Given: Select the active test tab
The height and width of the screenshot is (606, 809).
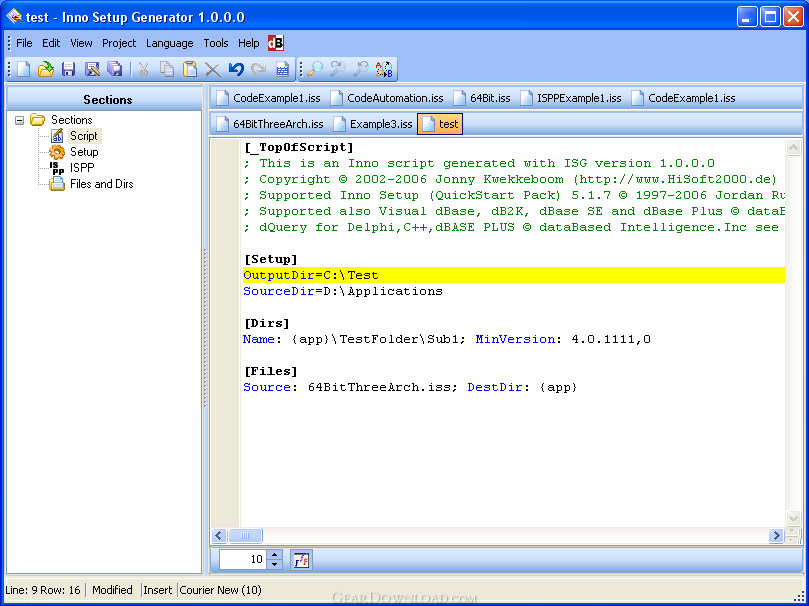Looking at the screenshot, I should pyautogui.click(x=440, y=124).
